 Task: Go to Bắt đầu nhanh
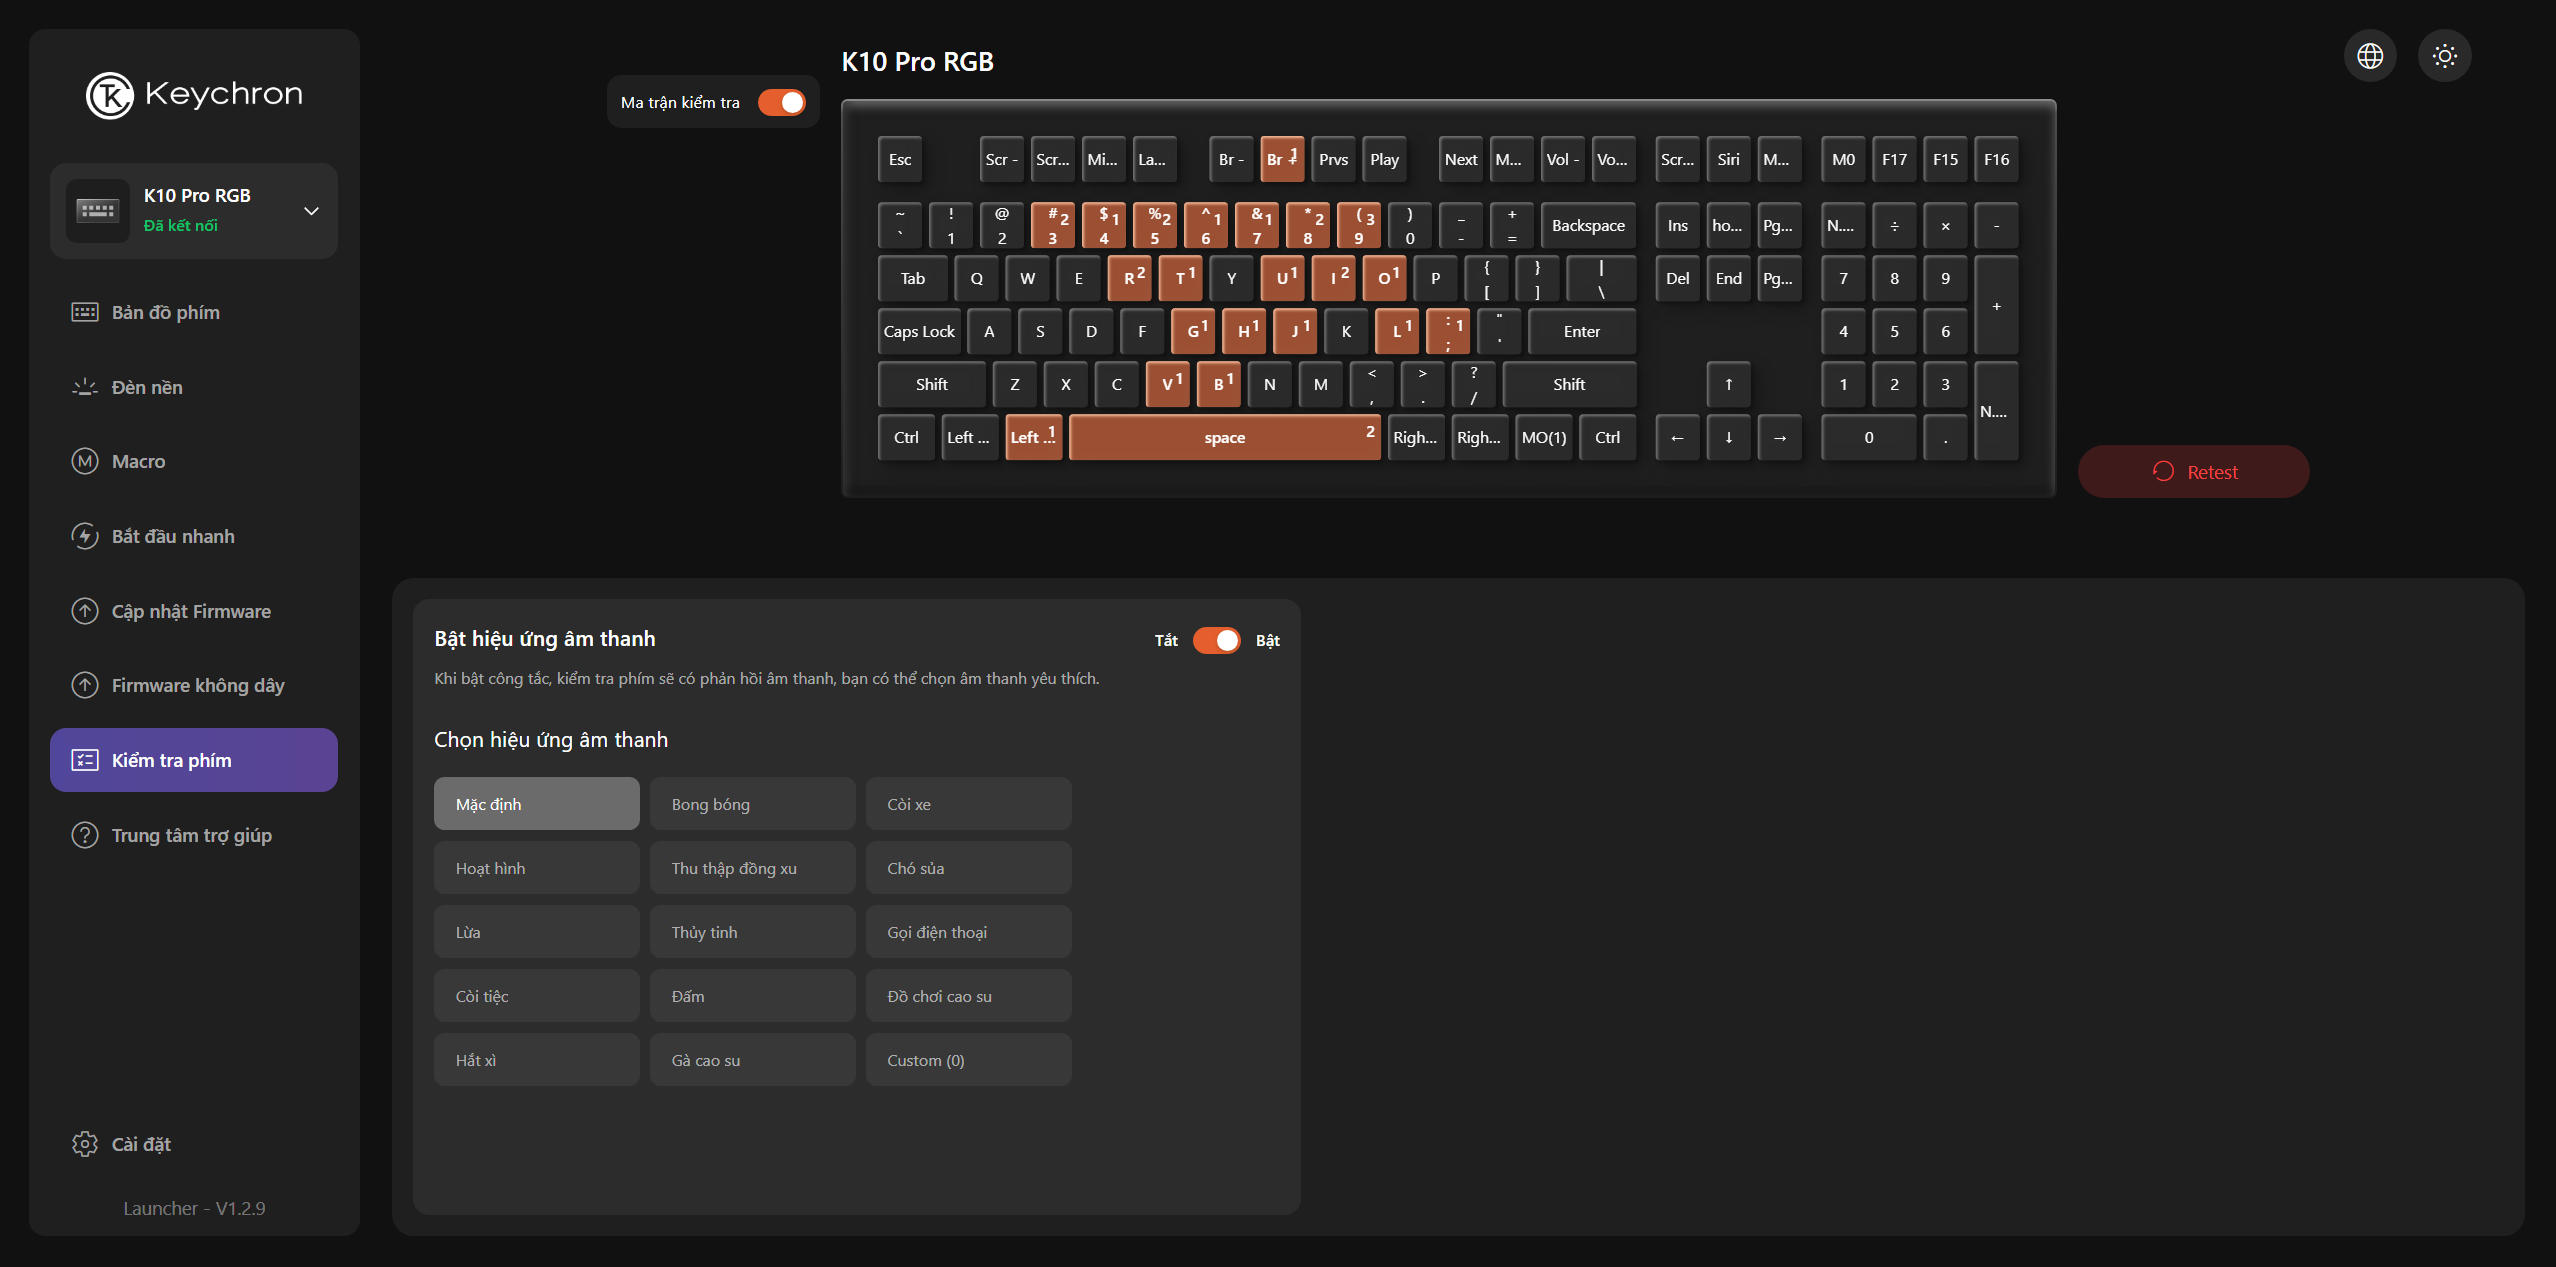click(172, 536)
